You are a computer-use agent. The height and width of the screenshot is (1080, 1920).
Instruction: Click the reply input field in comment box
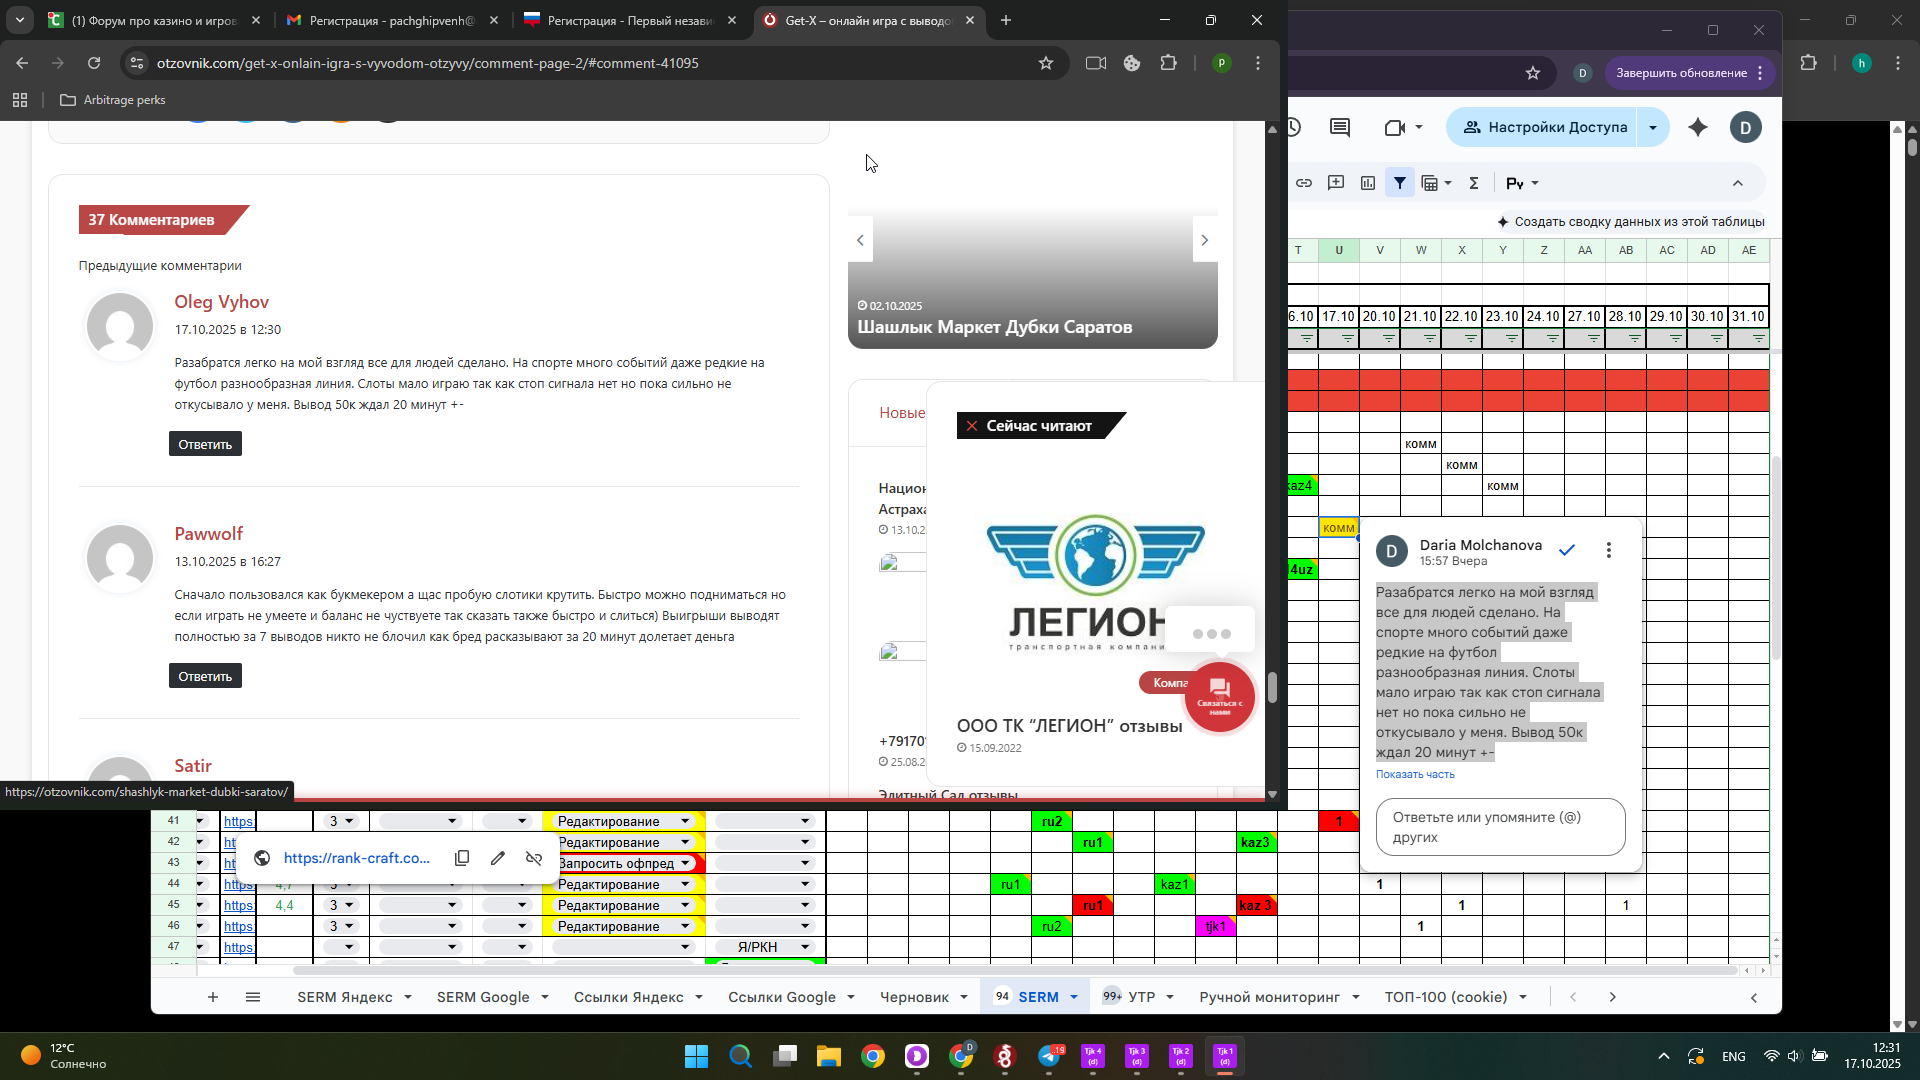tap(1500, 827)
